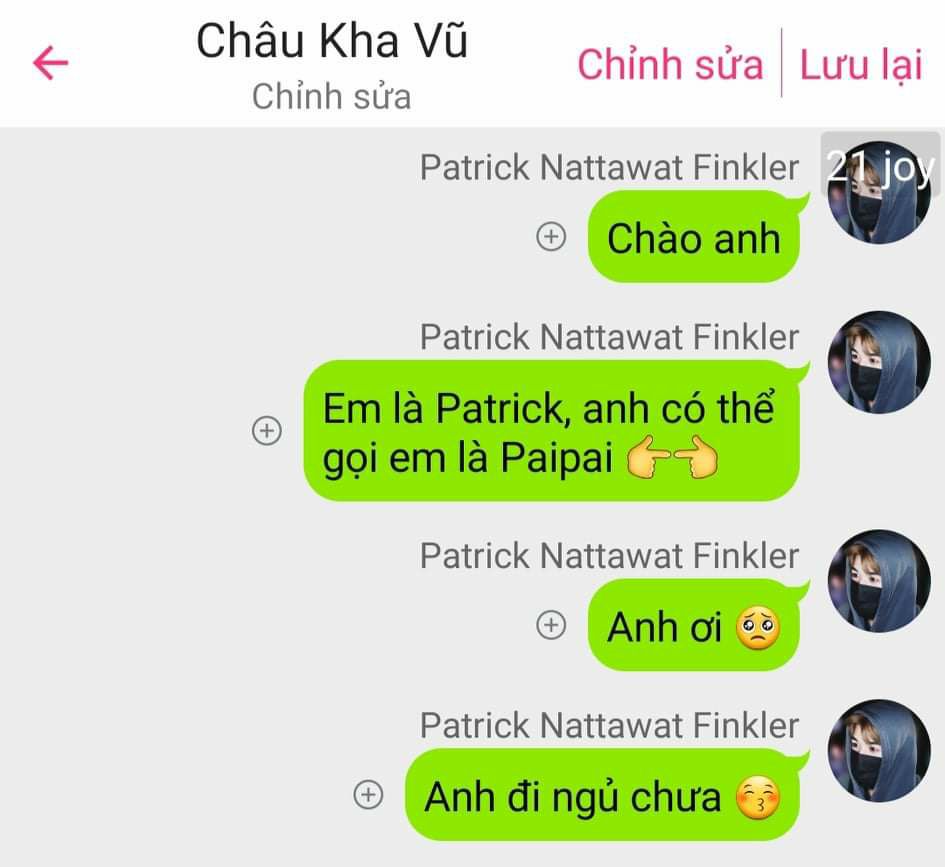Tap the pink back arrow
This screenshot has height=867, width=945.
coord(51,63)
